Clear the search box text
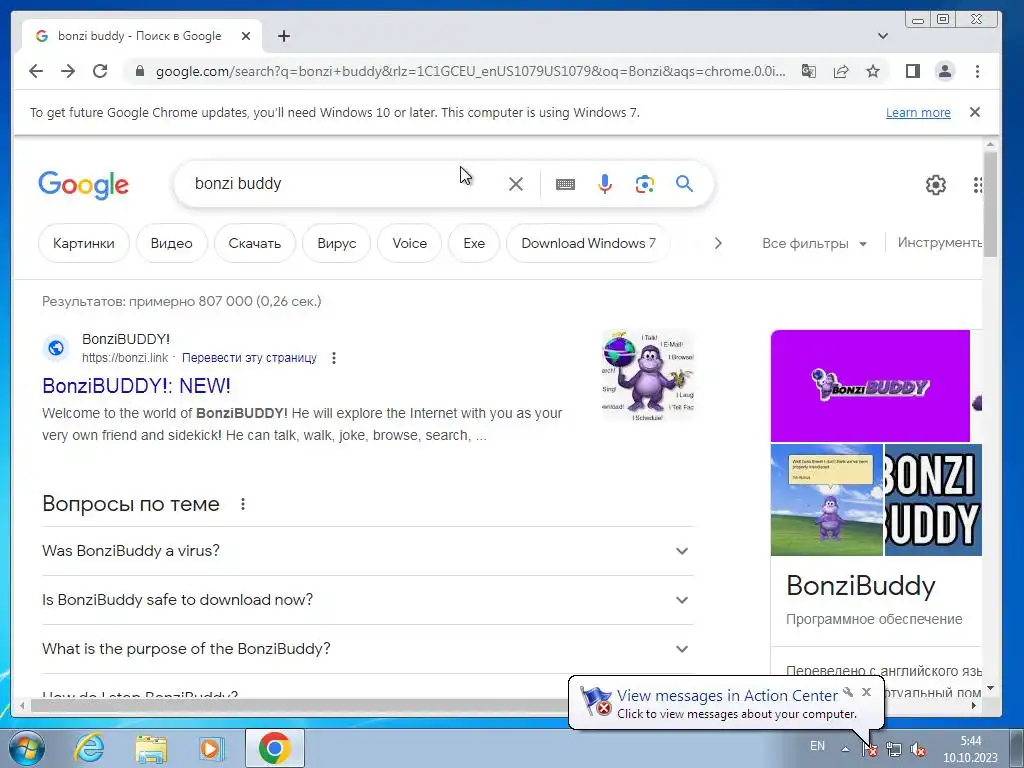 click(516, 184)
